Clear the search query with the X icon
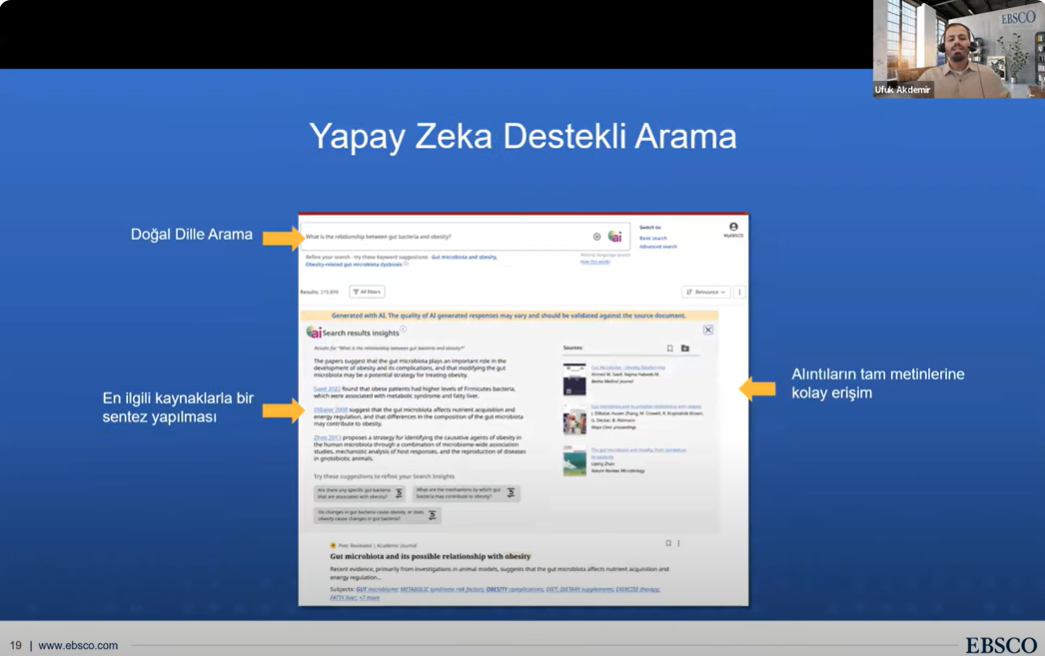Viewport: 1045px width, 656px height. pos(597,237)
